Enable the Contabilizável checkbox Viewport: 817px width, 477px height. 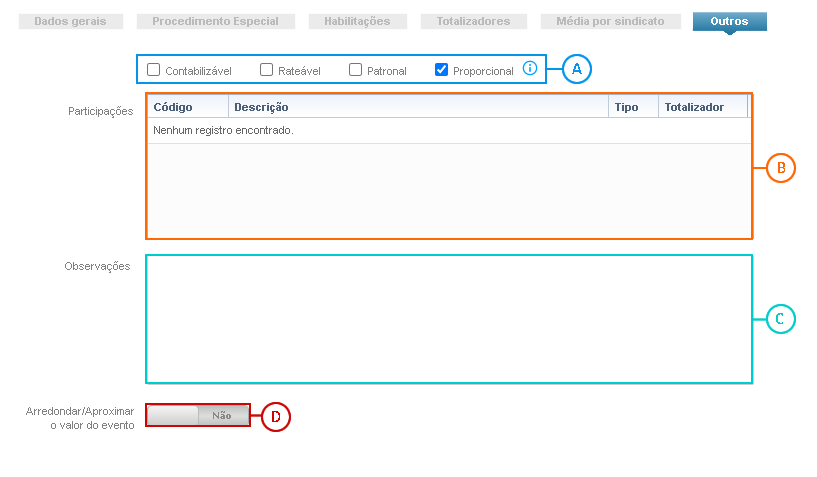click(154, 70)
